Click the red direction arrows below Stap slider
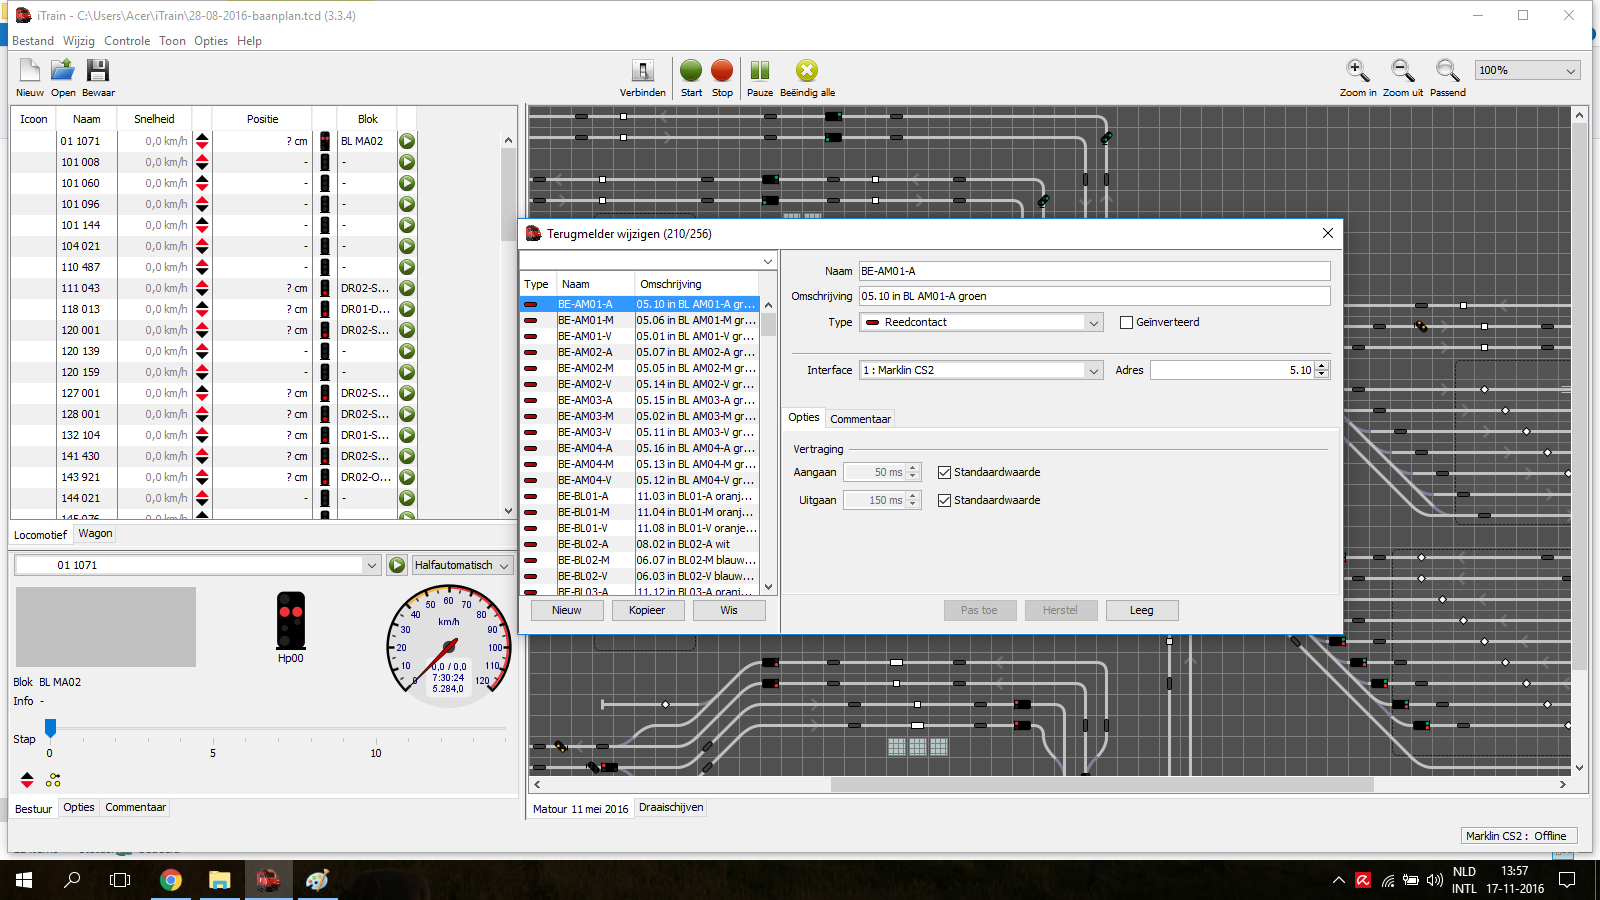Viewport: 1600px width, 900px height. 27,780
